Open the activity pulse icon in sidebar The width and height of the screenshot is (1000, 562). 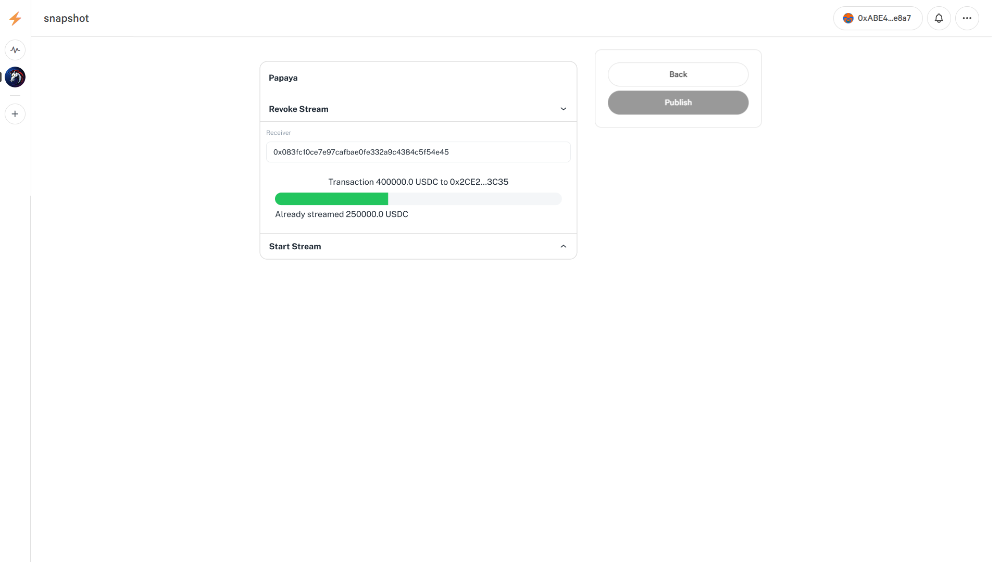pyautogui.click(x=15, y=49)
